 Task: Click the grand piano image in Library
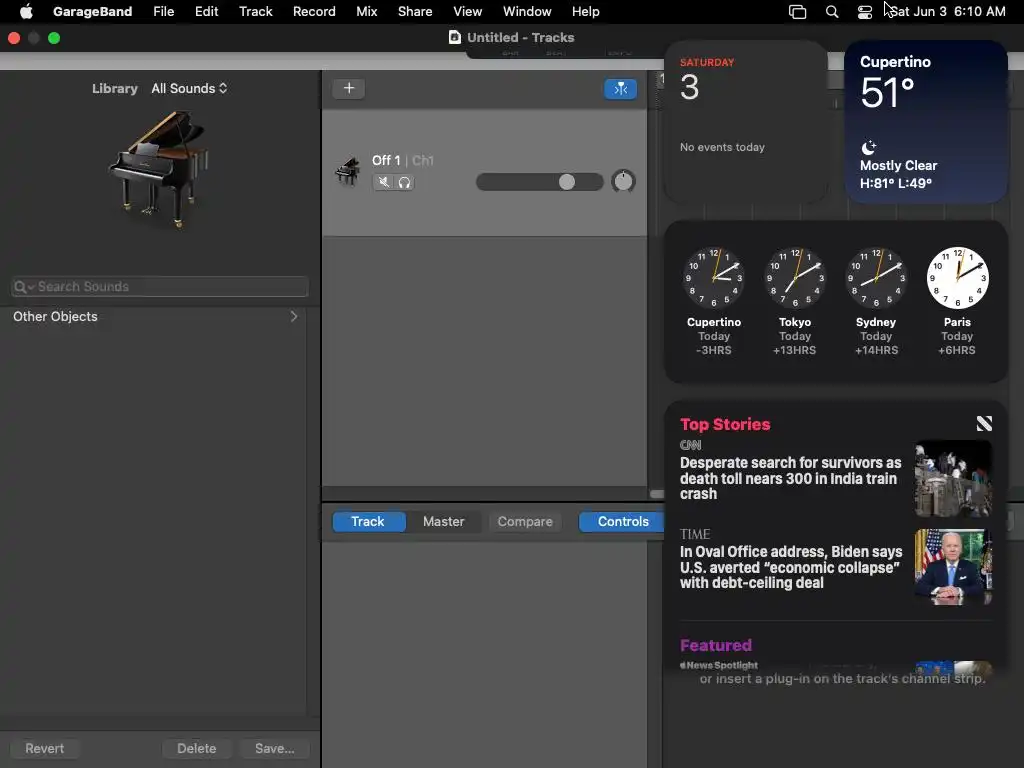tap(159, 168)
